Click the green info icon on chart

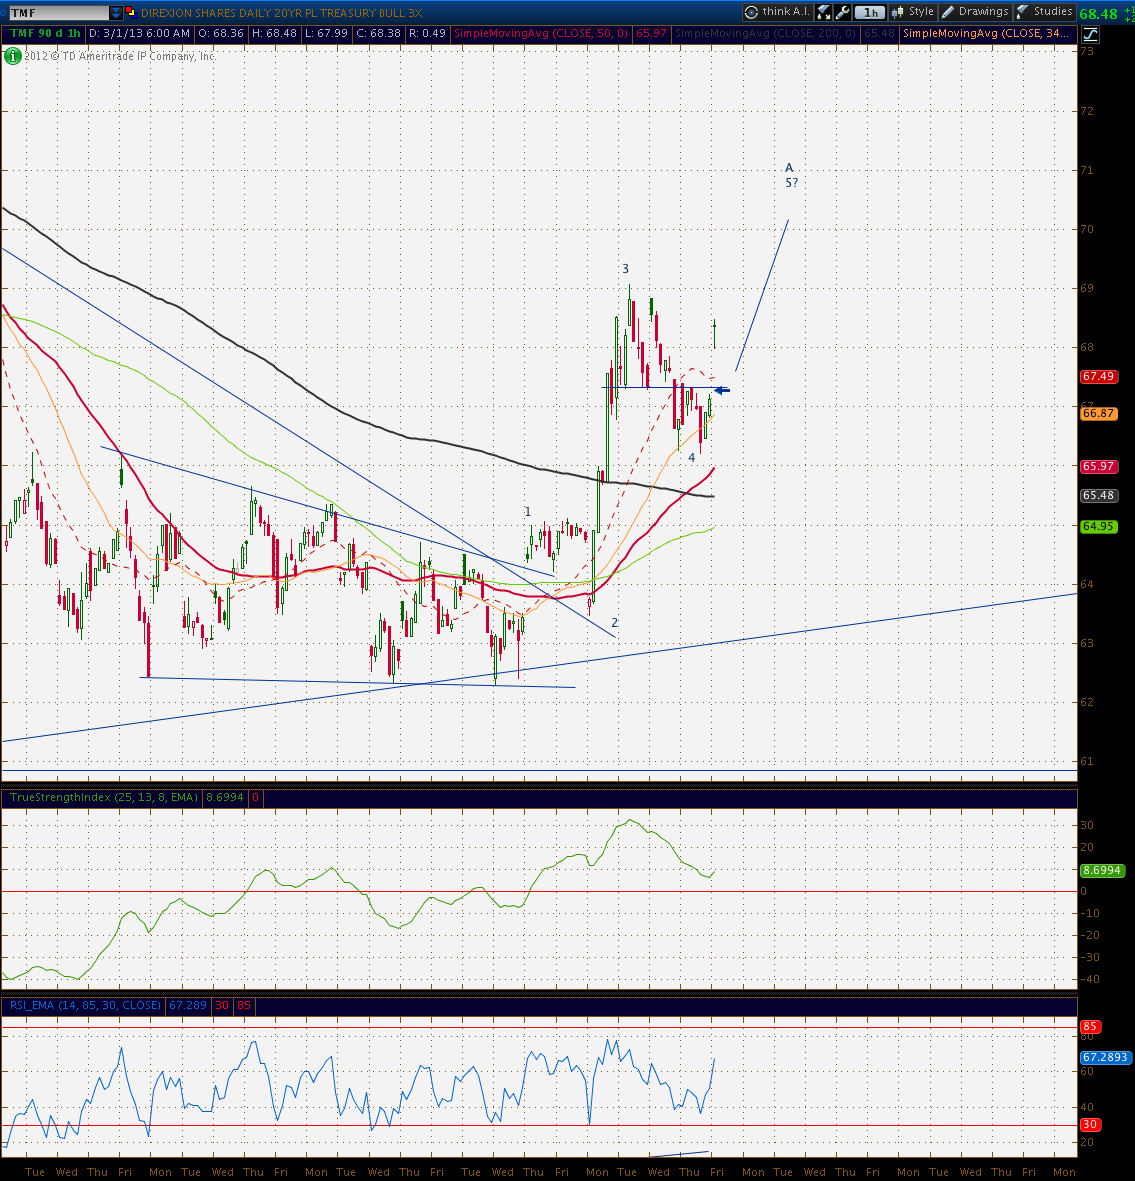coord(13,56)
